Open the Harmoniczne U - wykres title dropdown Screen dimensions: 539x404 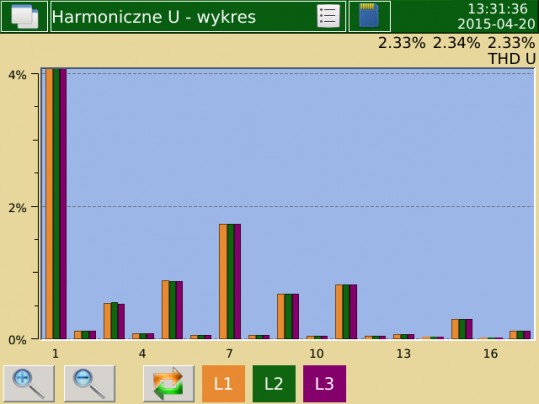click(198, 17)
